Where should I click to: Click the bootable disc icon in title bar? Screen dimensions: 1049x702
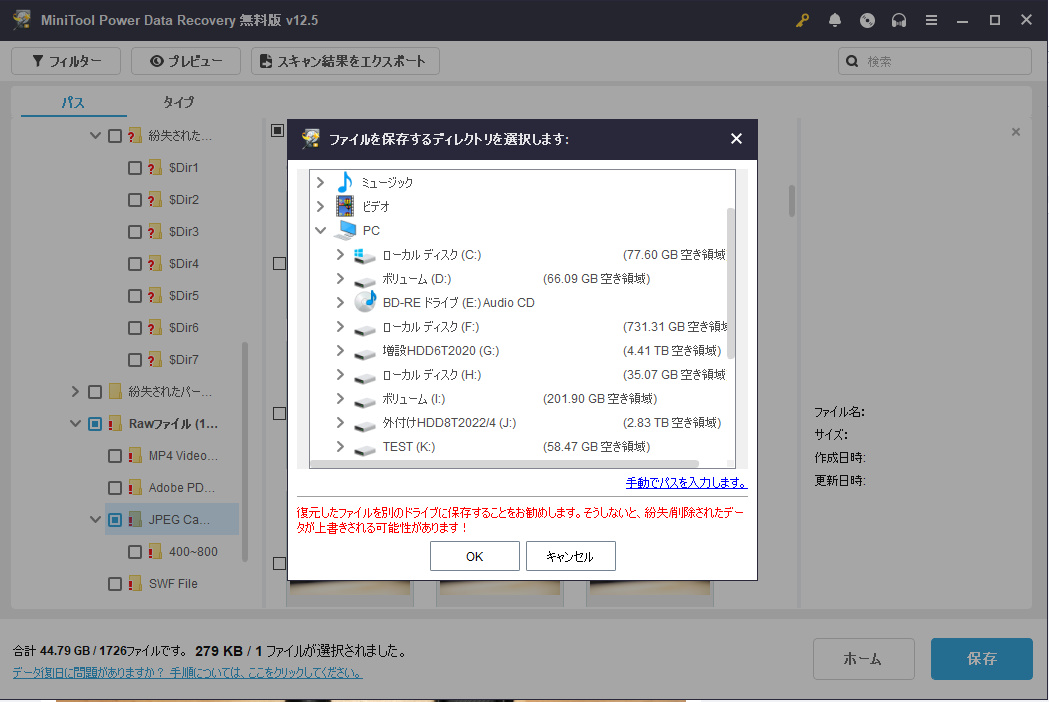click(867, 21)
